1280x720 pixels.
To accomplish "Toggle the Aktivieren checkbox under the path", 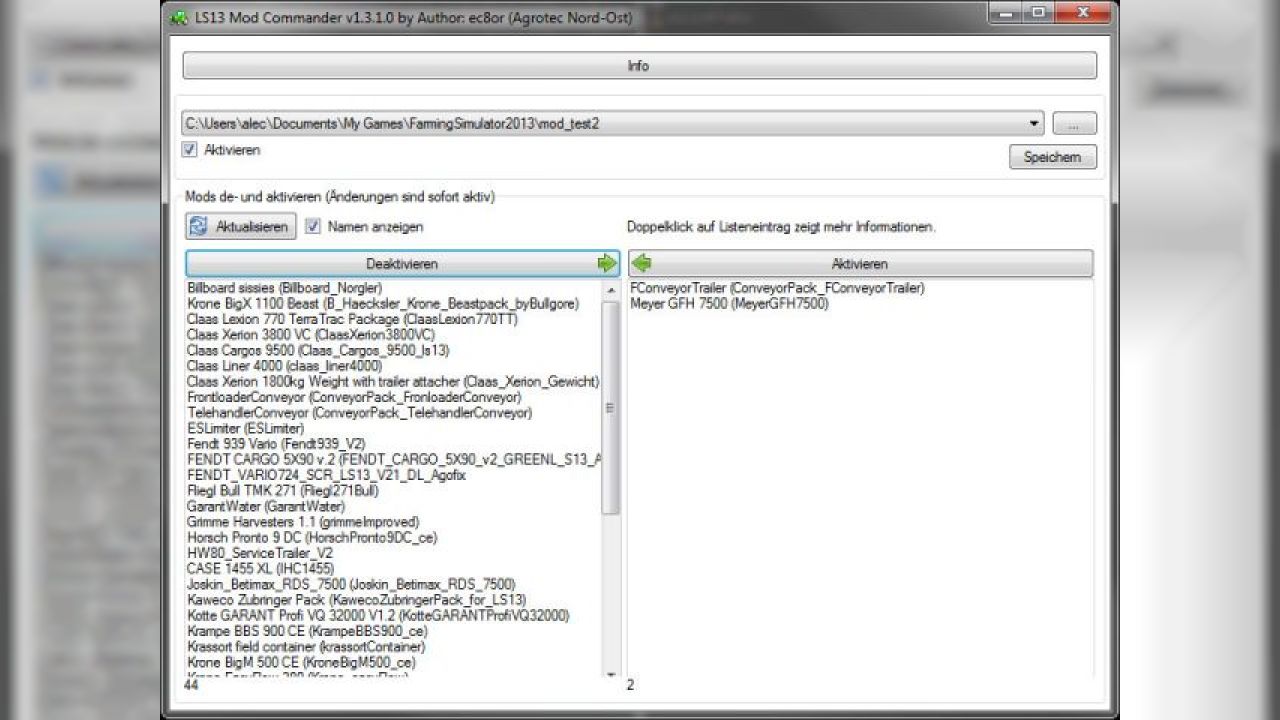I will click(189, 150).
